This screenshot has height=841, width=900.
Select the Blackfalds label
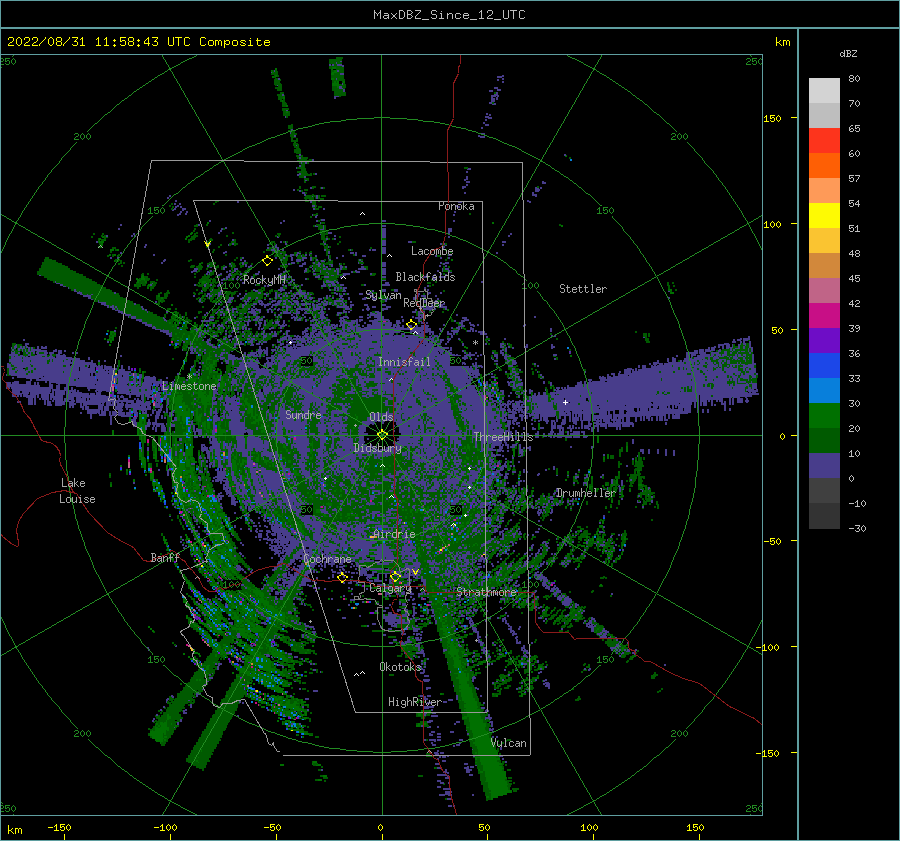coord(425,277)
